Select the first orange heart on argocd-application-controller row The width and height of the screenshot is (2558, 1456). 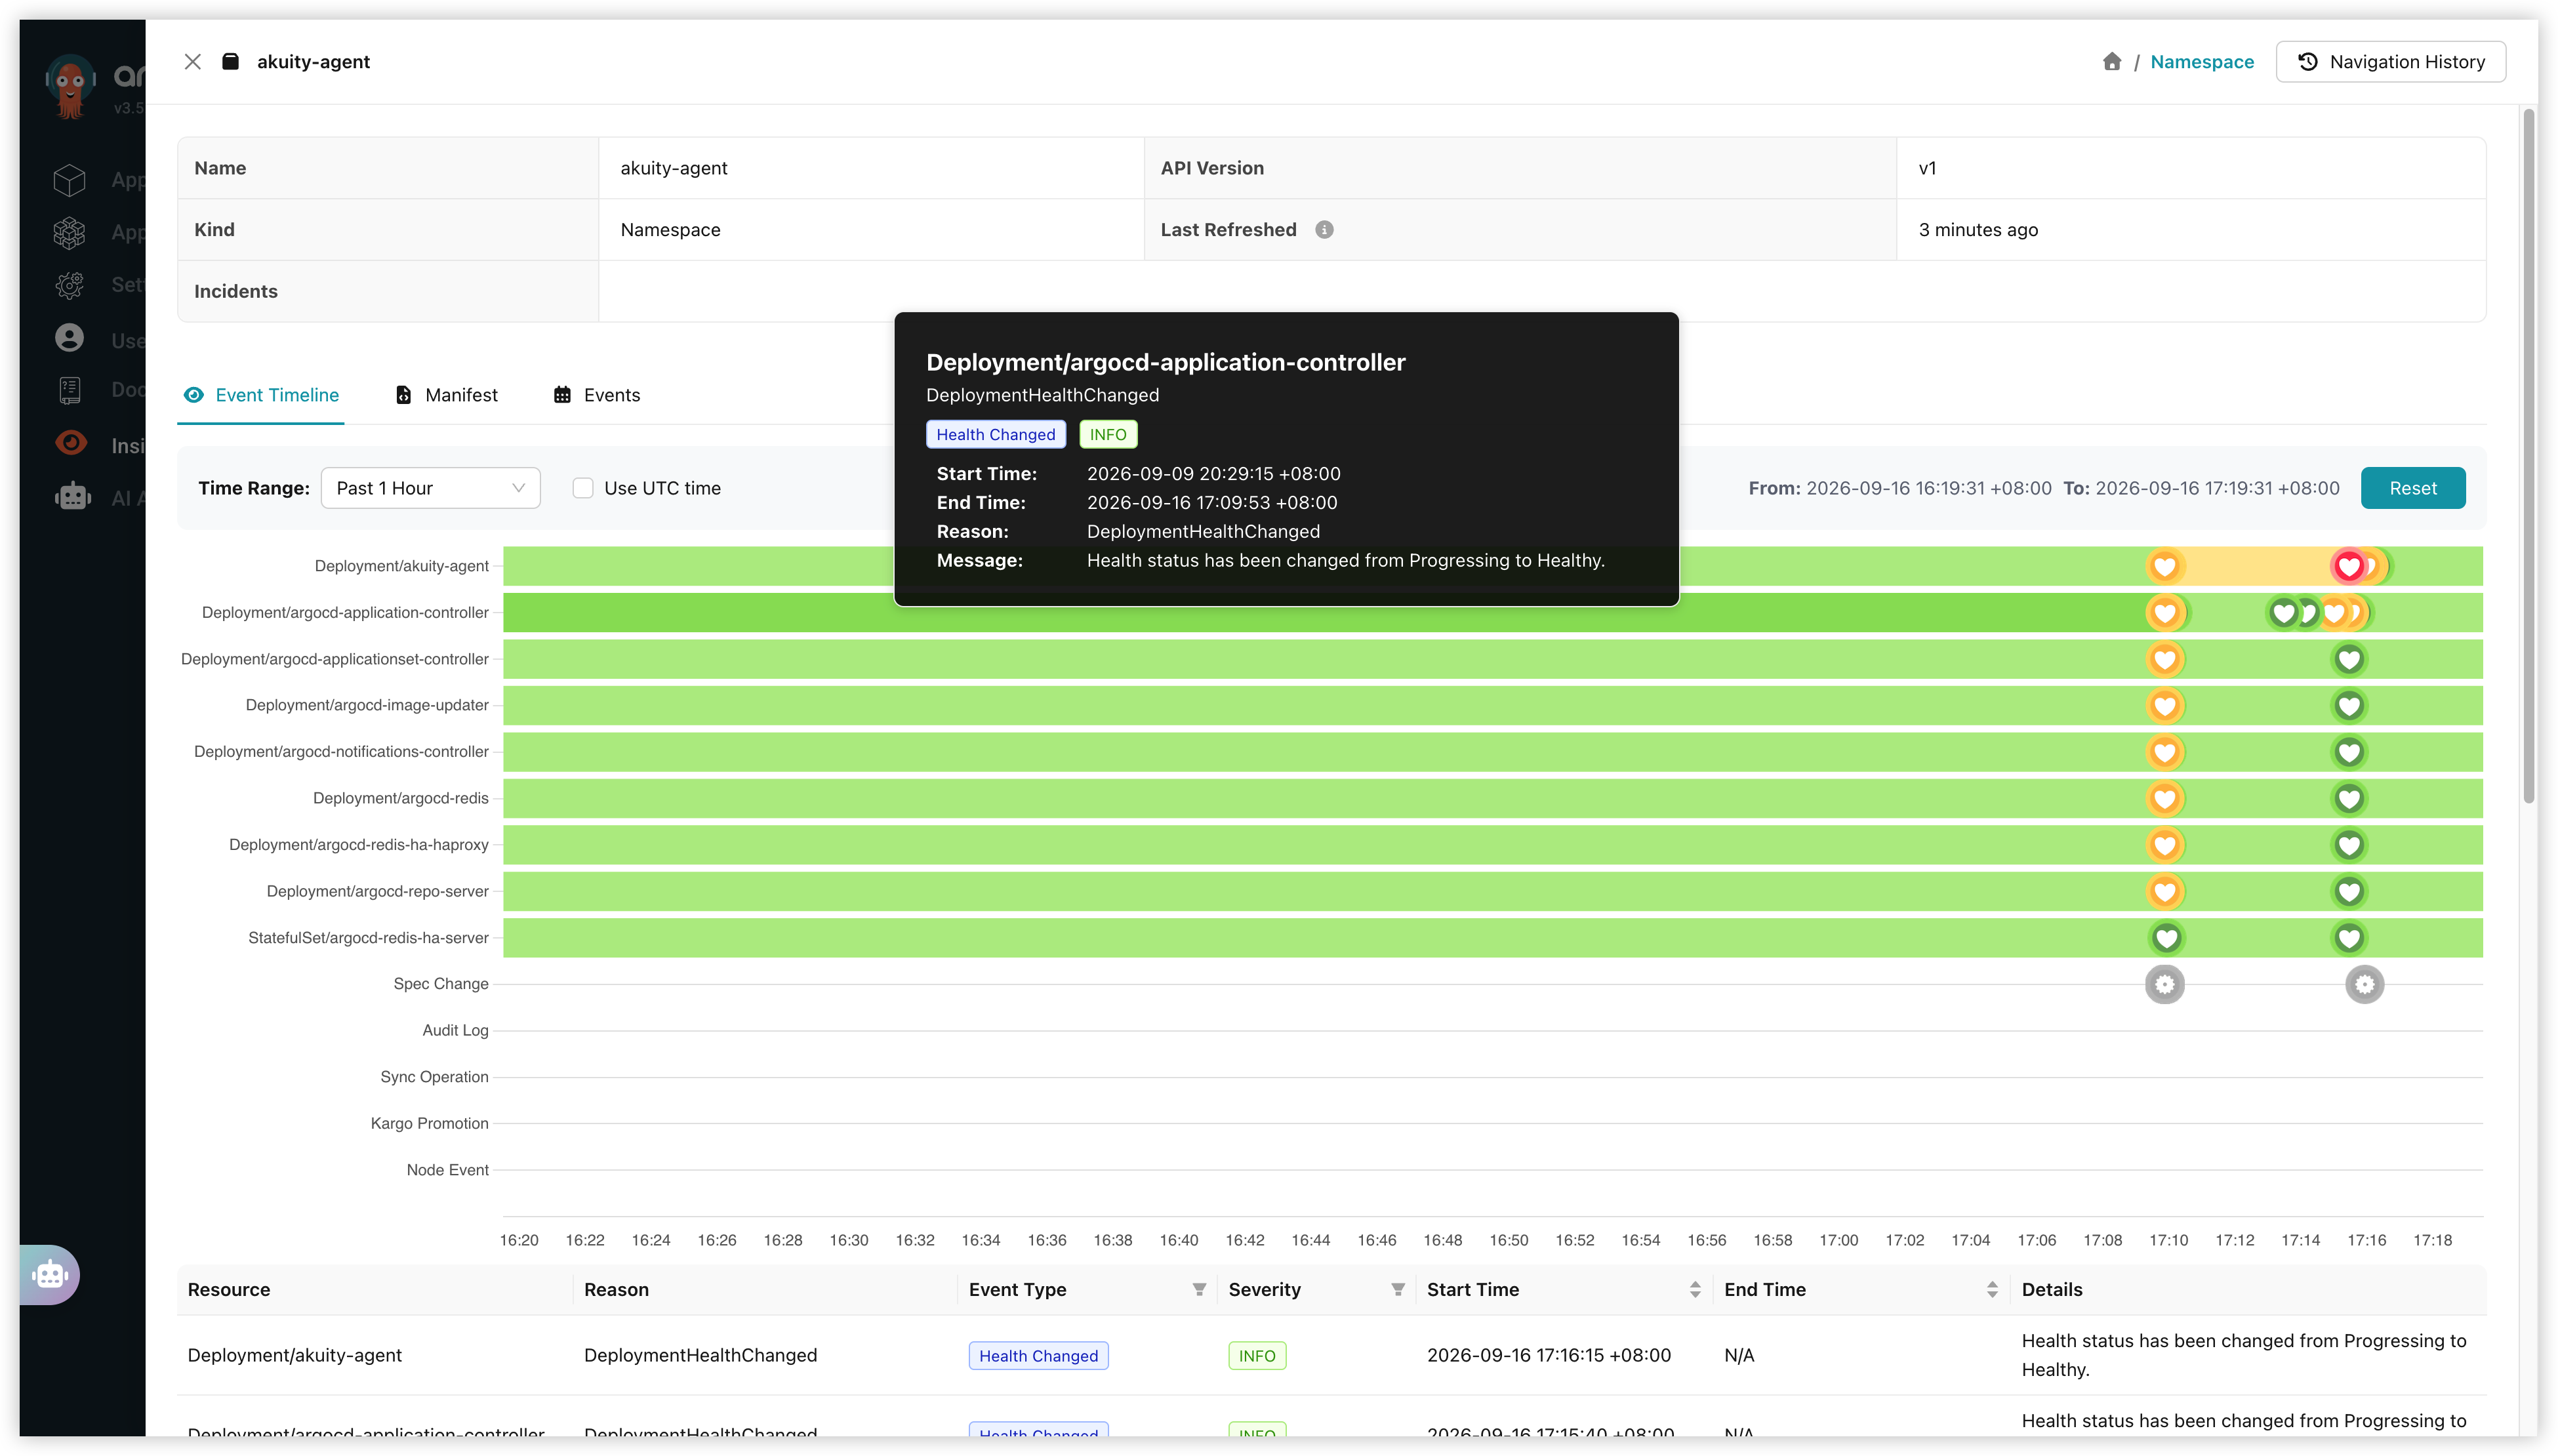(2164, 613)
